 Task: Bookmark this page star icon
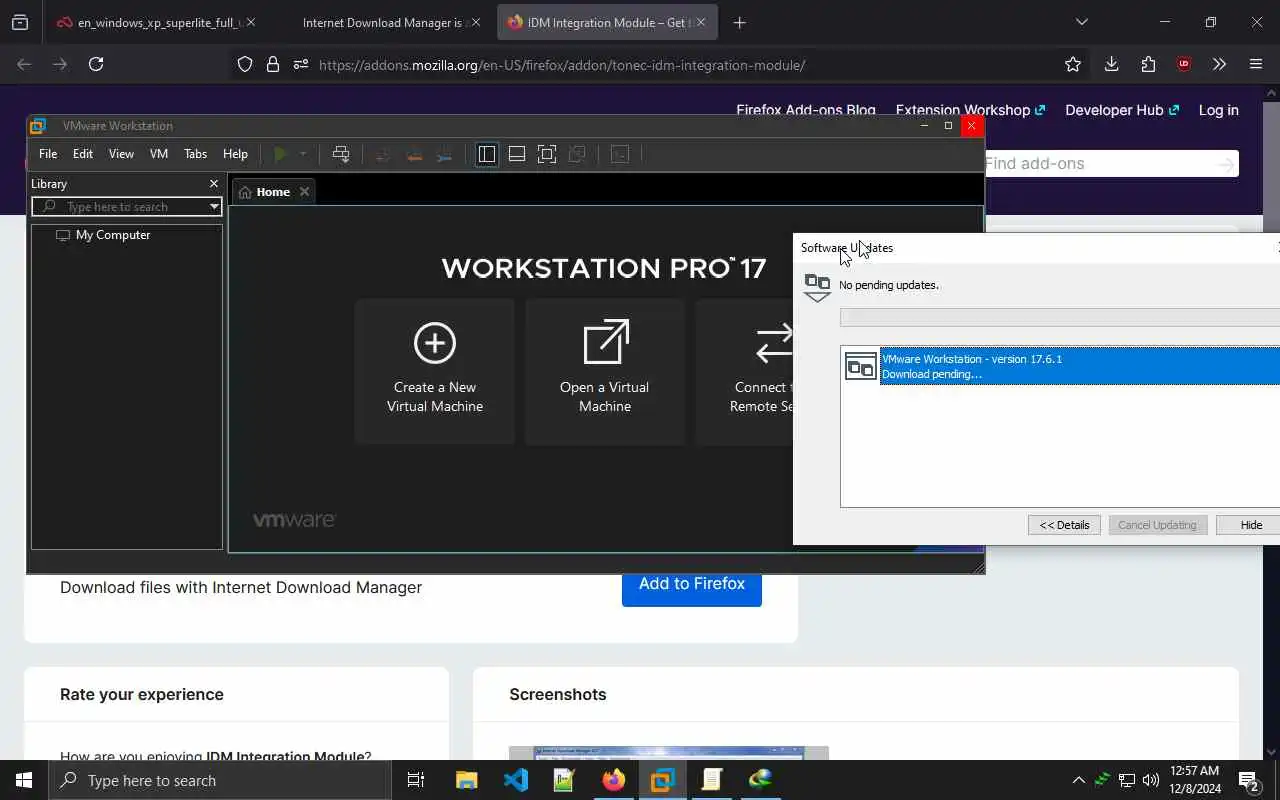(x=1073, y=64)
